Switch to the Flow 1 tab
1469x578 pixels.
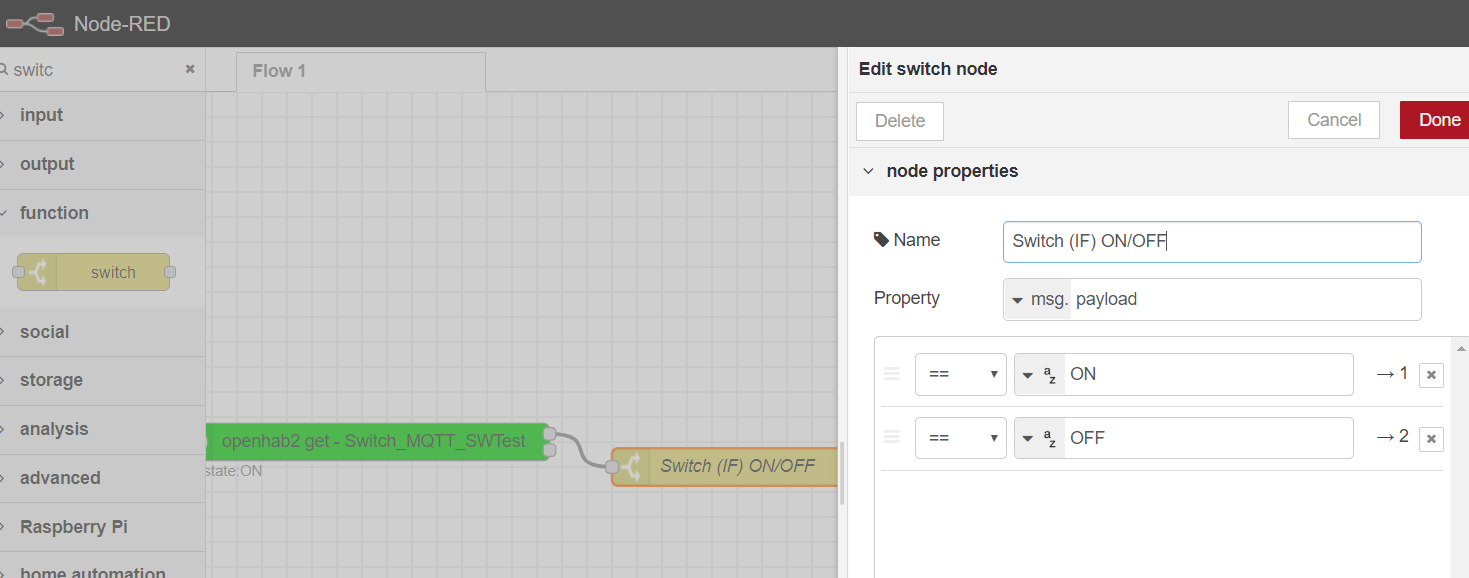coord(279,71)
